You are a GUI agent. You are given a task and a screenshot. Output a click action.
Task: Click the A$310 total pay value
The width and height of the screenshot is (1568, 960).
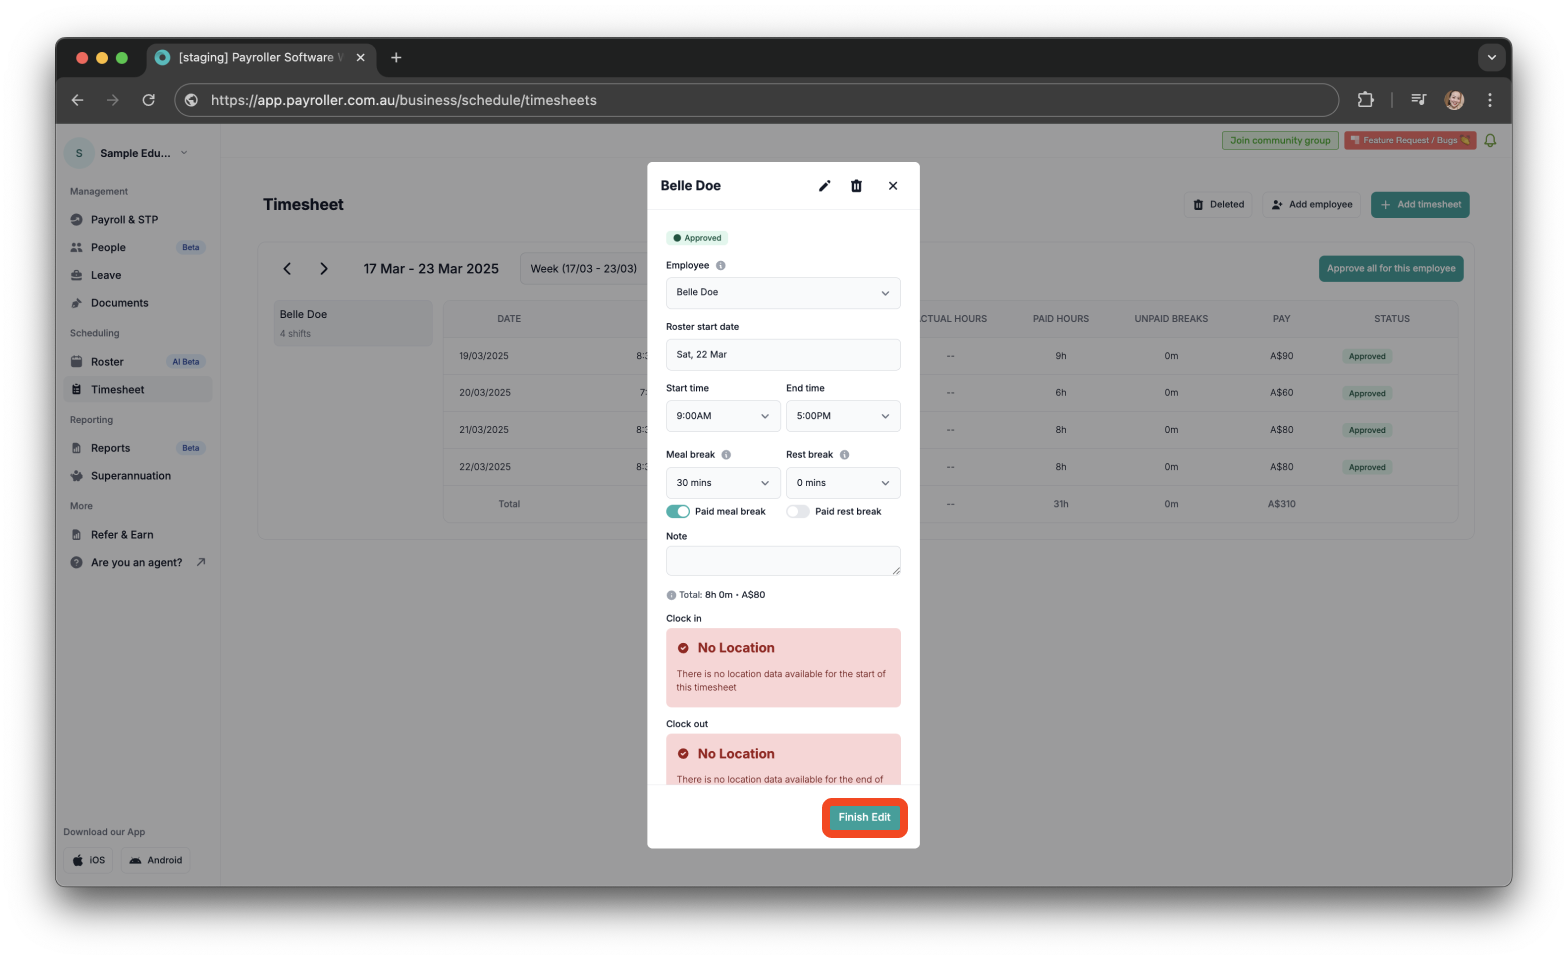coord(1282,504)
